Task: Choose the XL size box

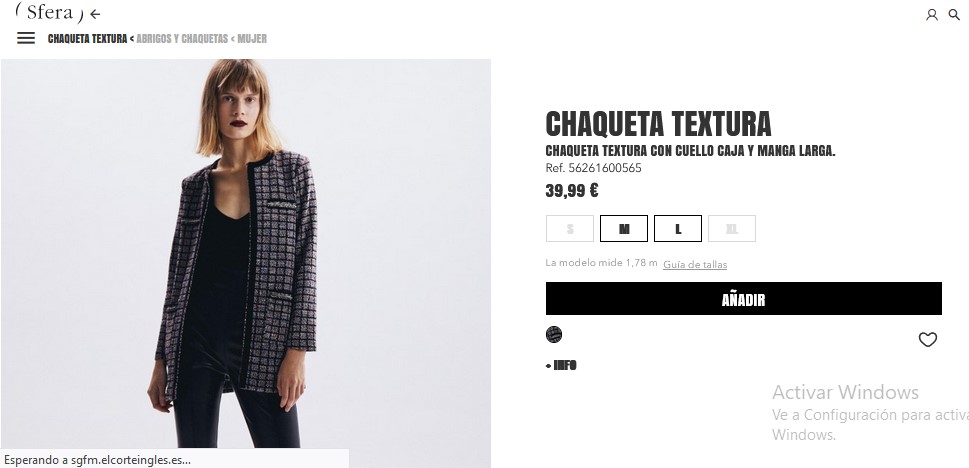Action: pyautogui.click(x=732, y=229)
